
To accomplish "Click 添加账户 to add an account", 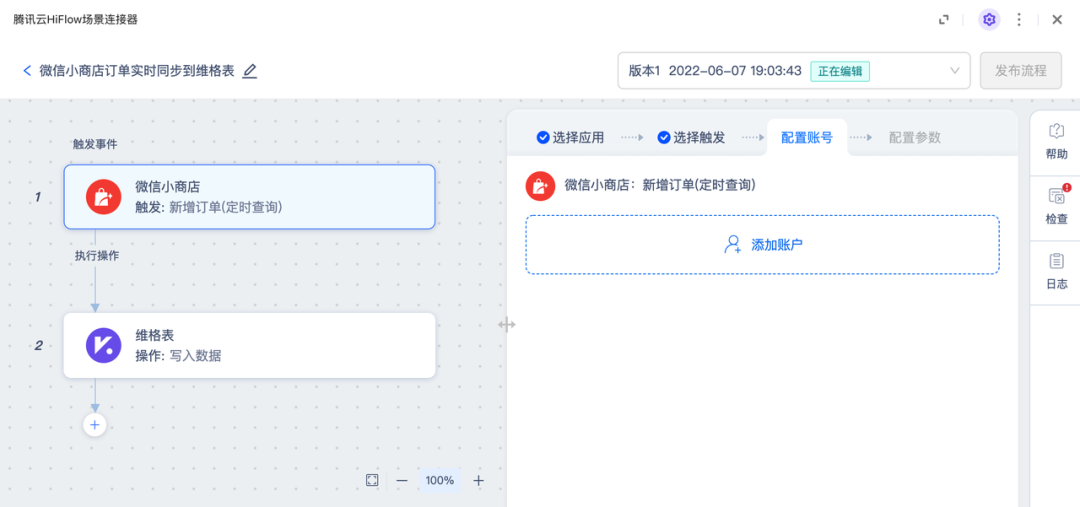I will pos(763,245).
